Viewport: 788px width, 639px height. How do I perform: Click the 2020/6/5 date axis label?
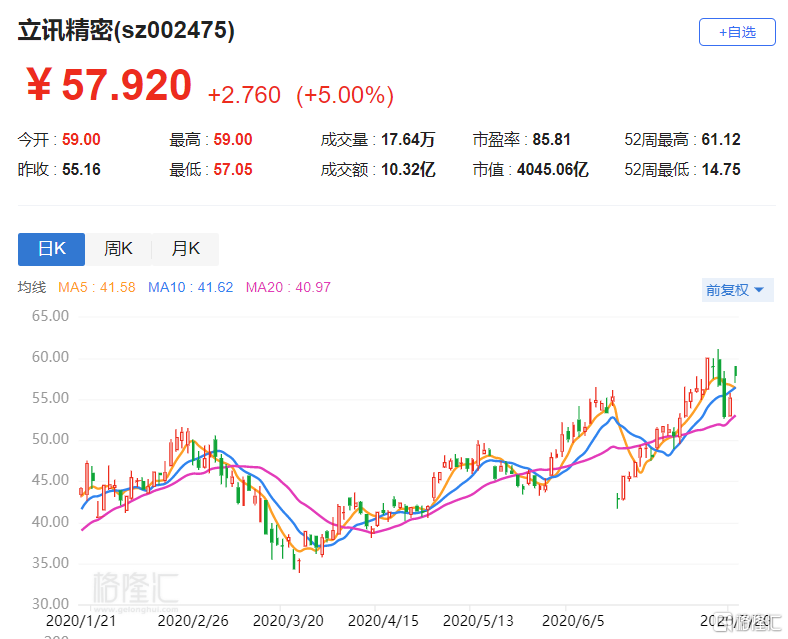coord(573,621)
